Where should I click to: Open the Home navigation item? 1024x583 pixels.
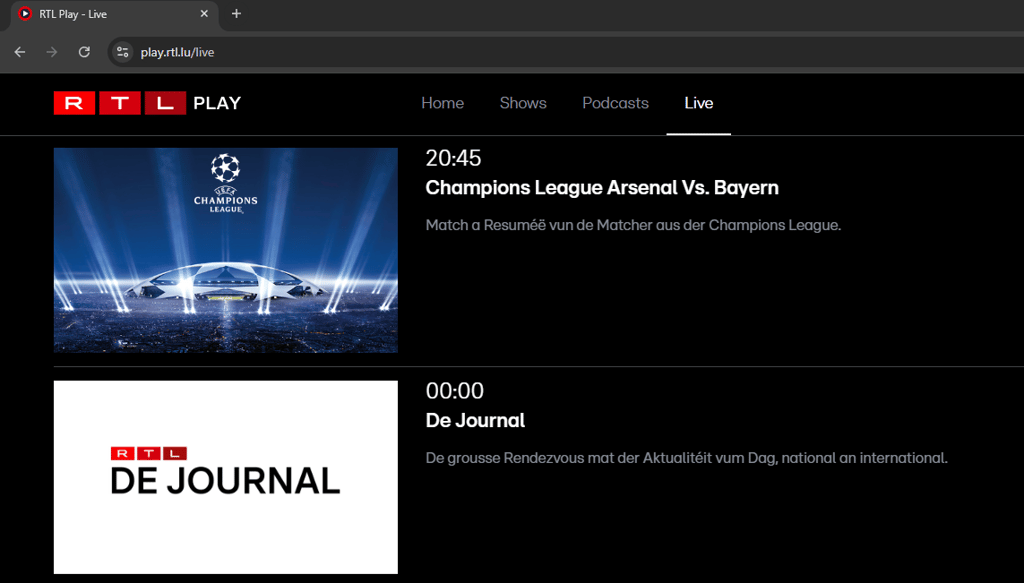point(443,103)
